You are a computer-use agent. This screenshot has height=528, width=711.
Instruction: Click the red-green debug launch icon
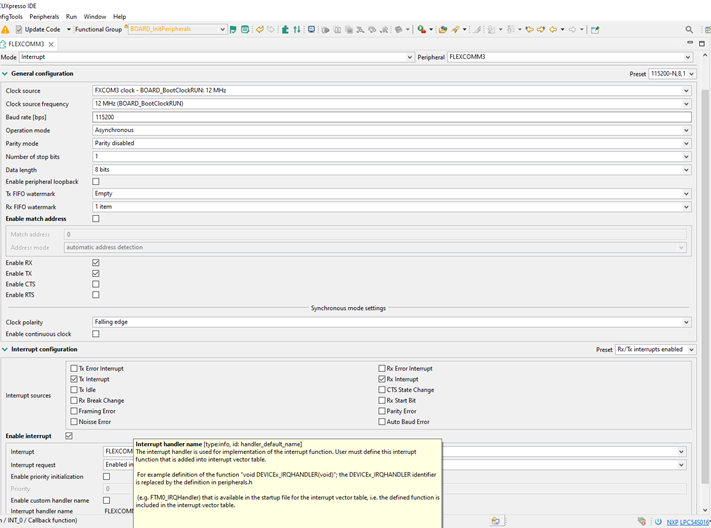coord(422,29)
